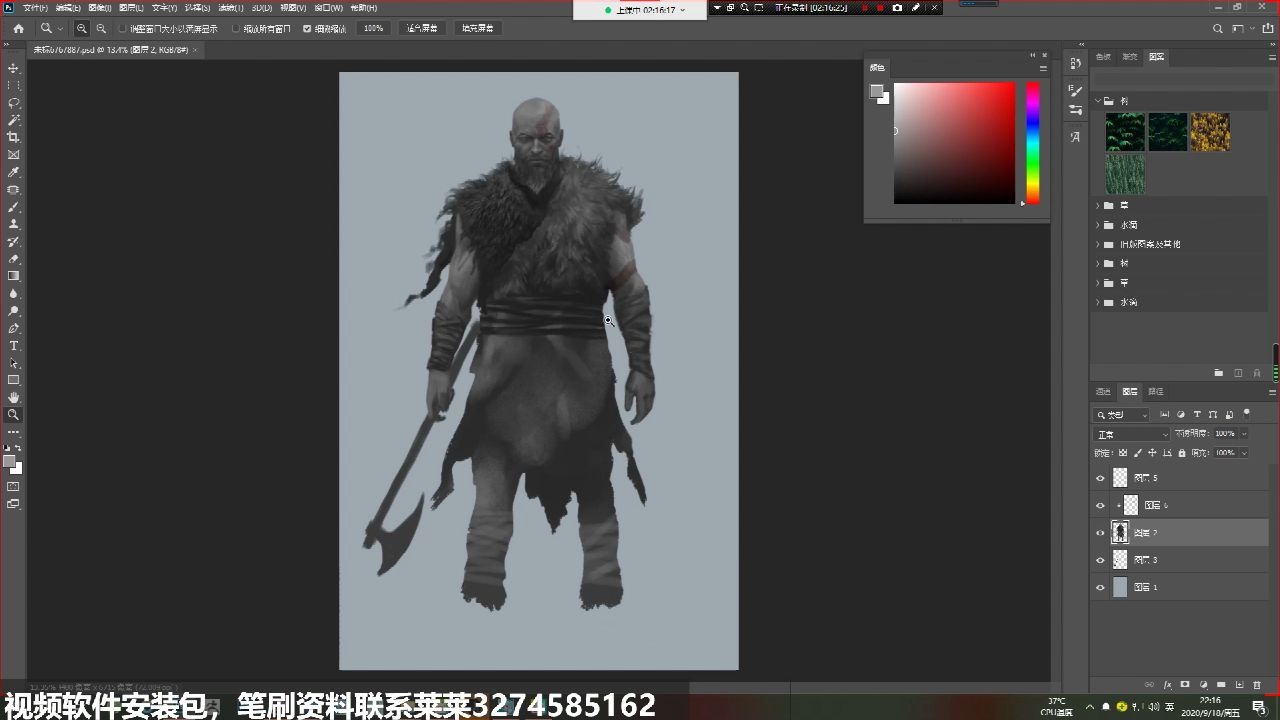Open the blend mode 正常 dropdown
The height and width of the screenshot is (720, 1280).
(x=1132, y=434)
